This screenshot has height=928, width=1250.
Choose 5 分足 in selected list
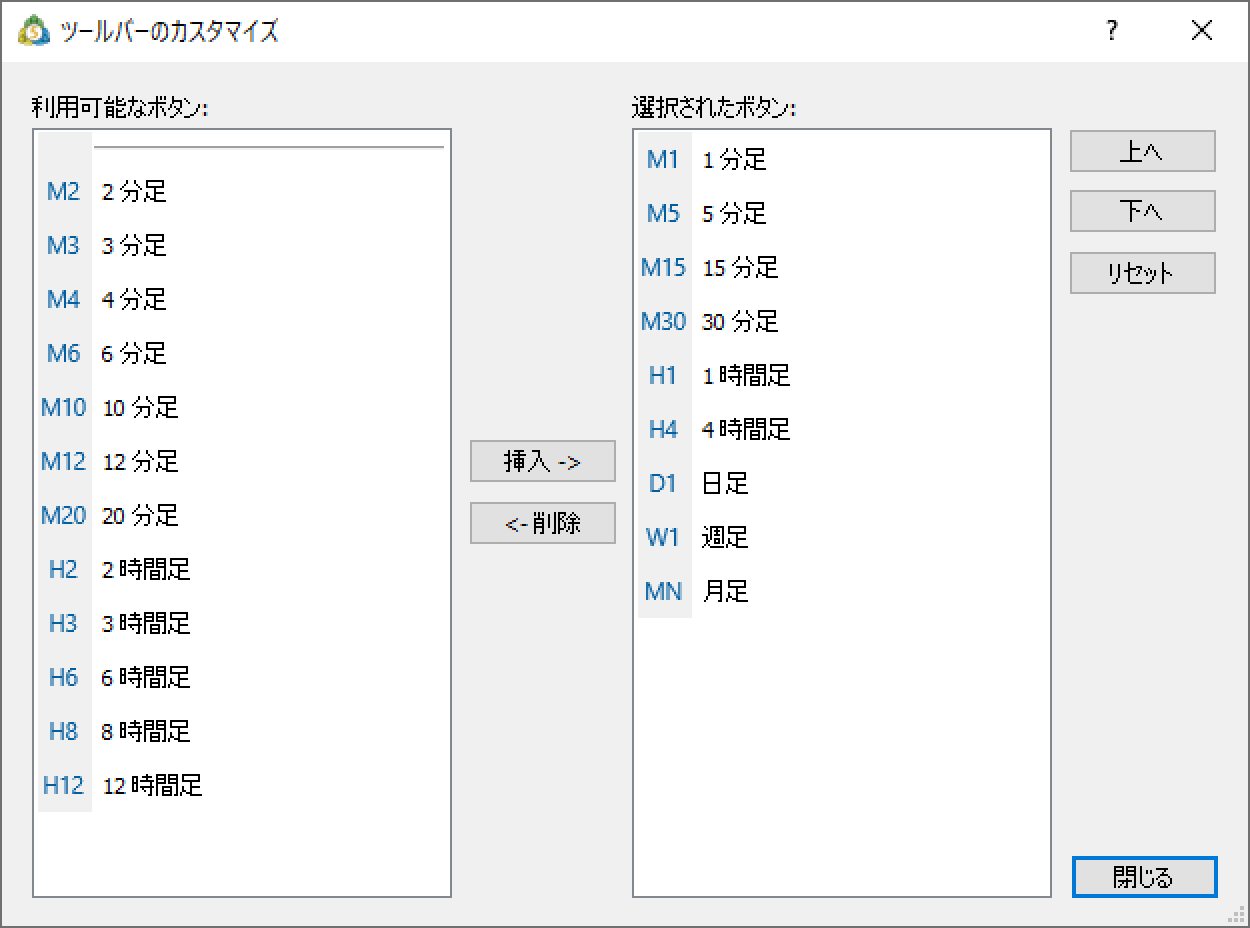[734, 213]
